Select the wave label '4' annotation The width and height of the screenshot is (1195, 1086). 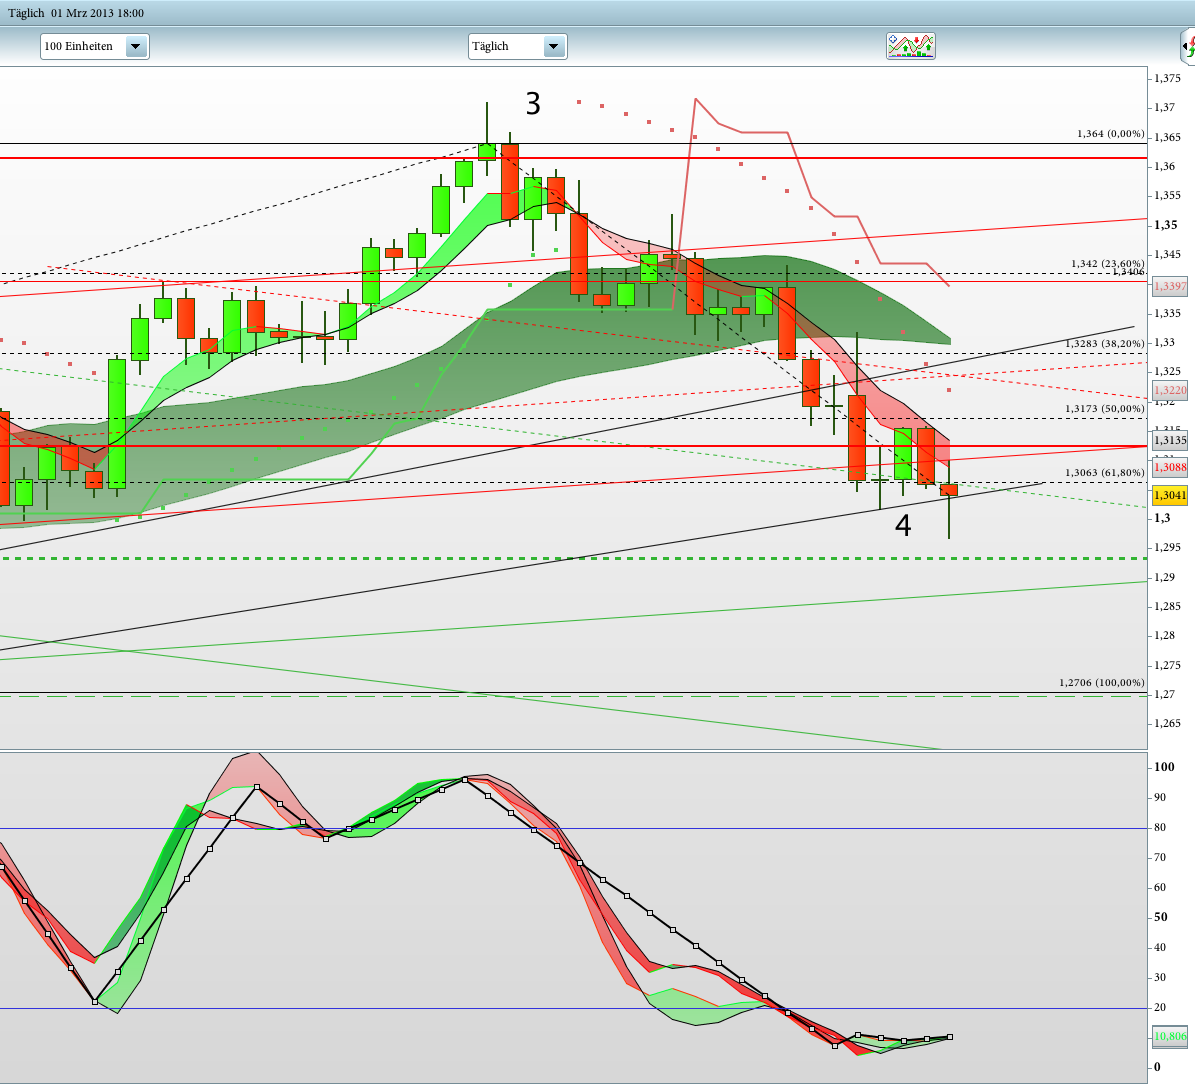click(903, 525)
